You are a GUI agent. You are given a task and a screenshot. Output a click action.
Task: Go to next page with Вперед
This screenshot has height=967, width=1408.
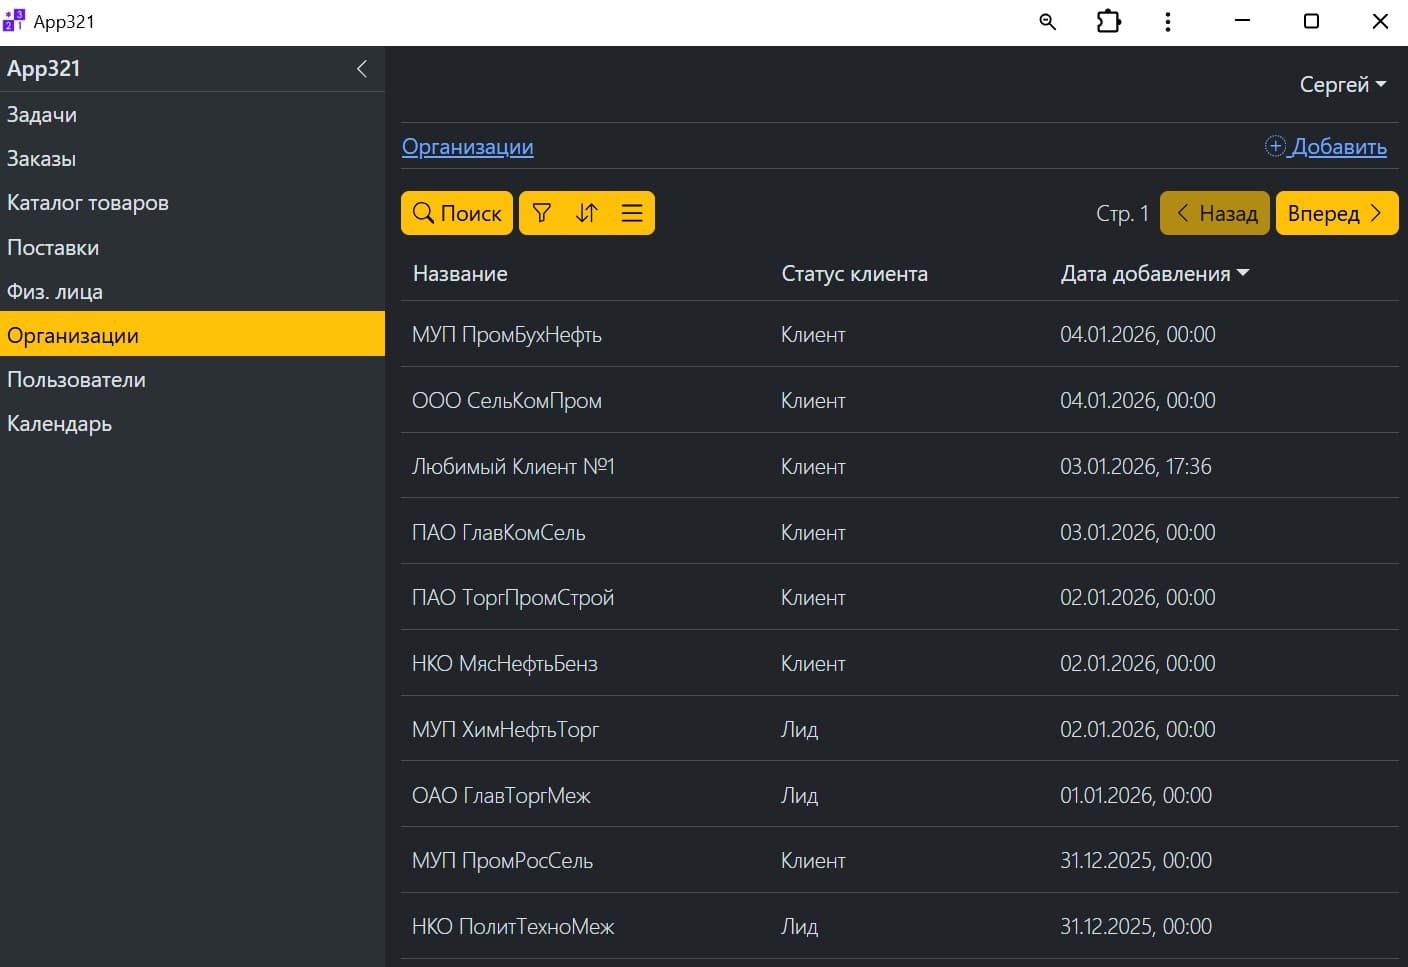[x=1336, y=213]
